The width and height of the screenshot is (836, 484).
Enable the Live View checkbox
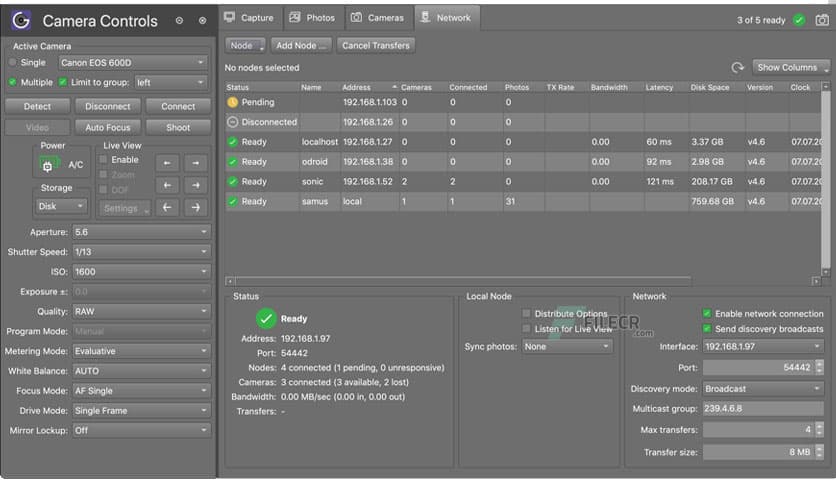point(103,159)
